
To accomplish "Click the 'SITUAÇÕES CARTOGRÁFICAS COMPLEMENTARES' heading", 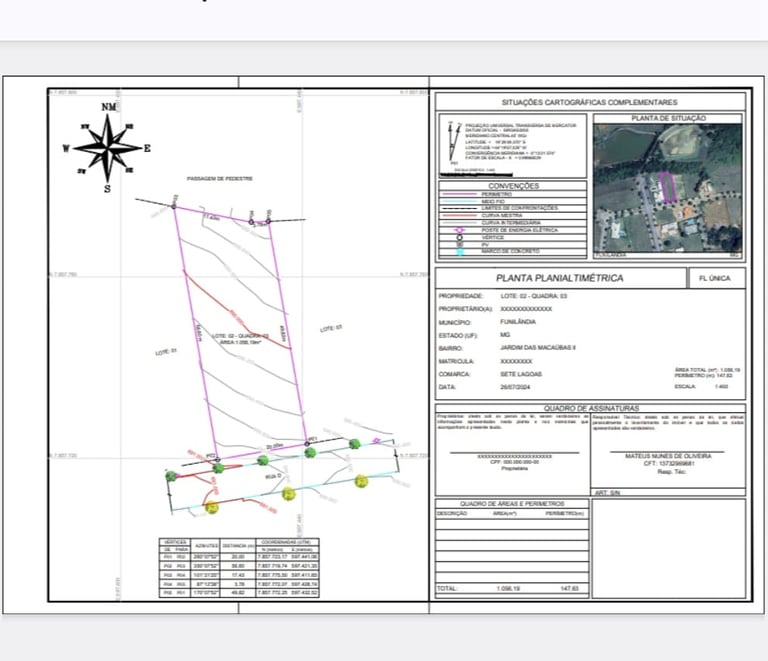I will [590, 102].
